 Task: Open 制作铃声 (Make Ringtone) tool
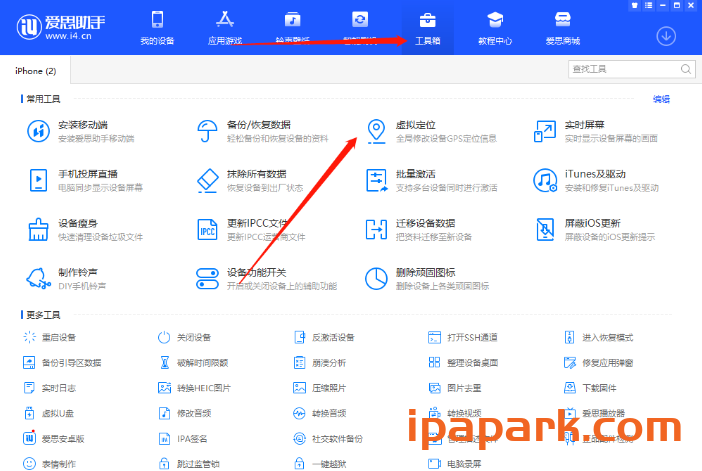[66, 279]
